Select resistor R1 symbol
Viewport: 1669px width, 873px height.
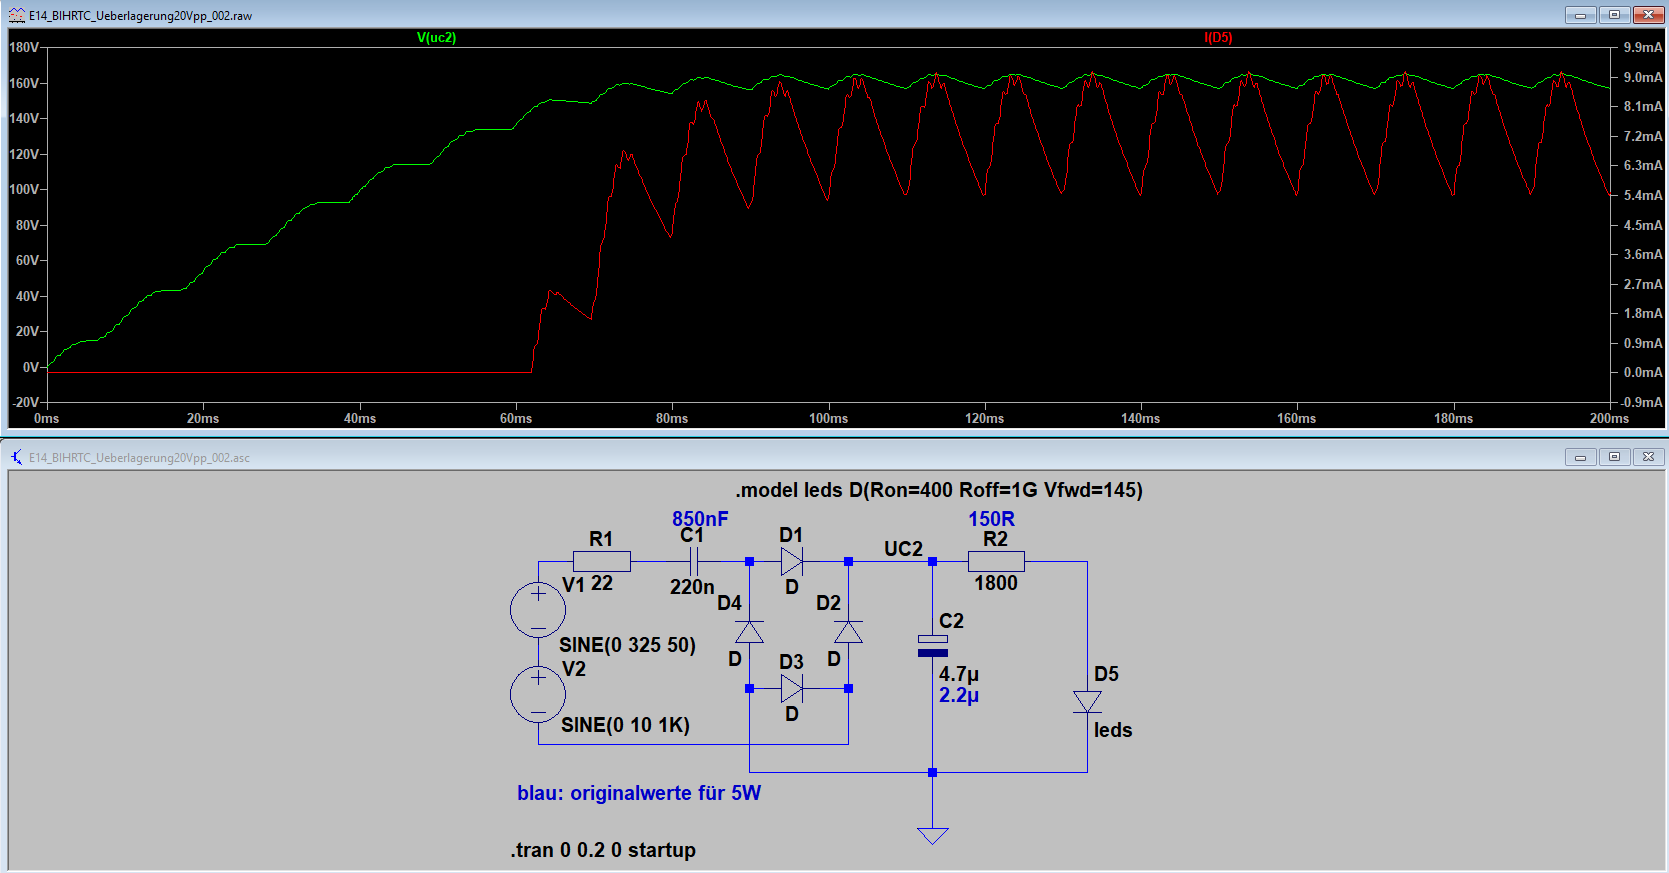pyautogui.click(x=601, y=561)
